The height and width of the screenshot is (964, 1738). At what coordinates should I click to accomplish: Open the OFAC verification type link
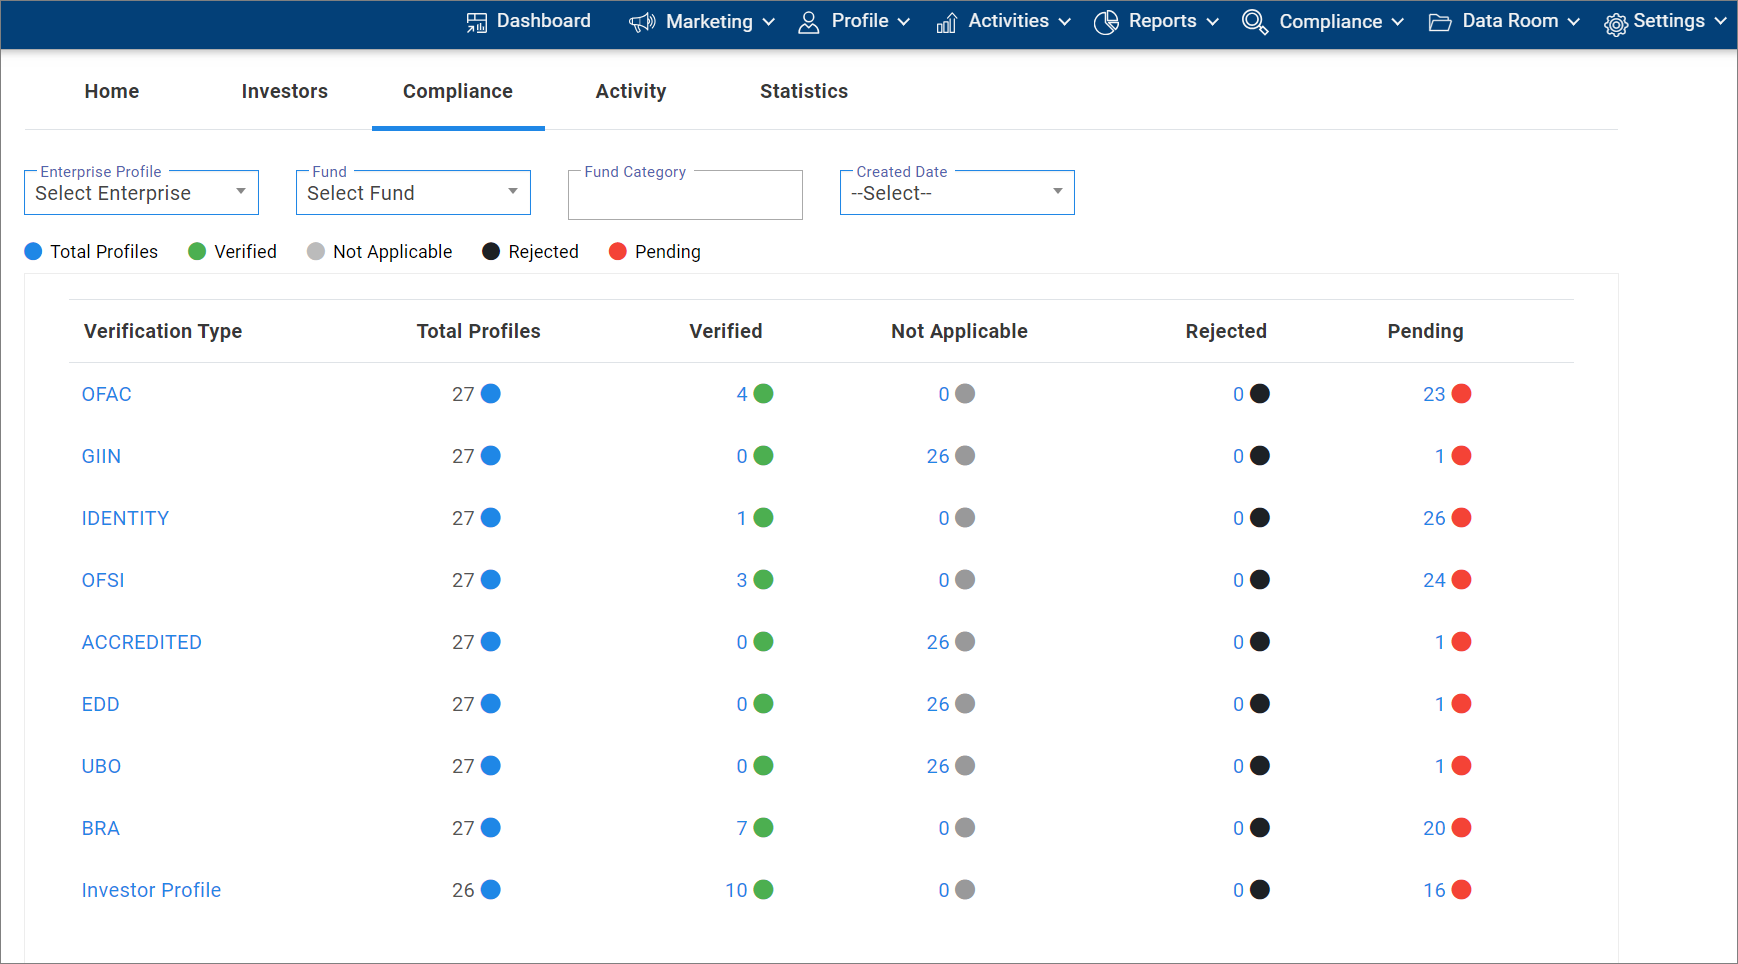point(107,394)
